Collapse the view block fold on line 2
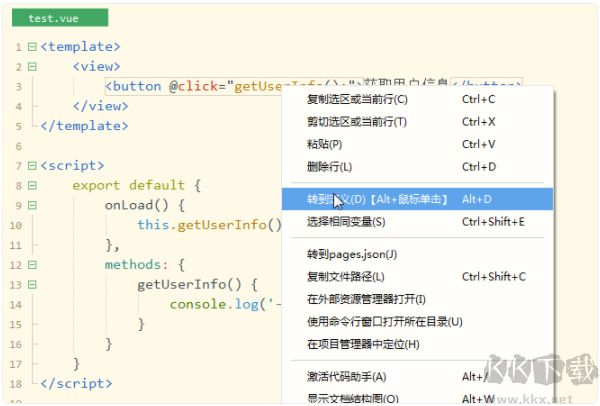Viewport: 600px width, 406px height. pos(32,66)
